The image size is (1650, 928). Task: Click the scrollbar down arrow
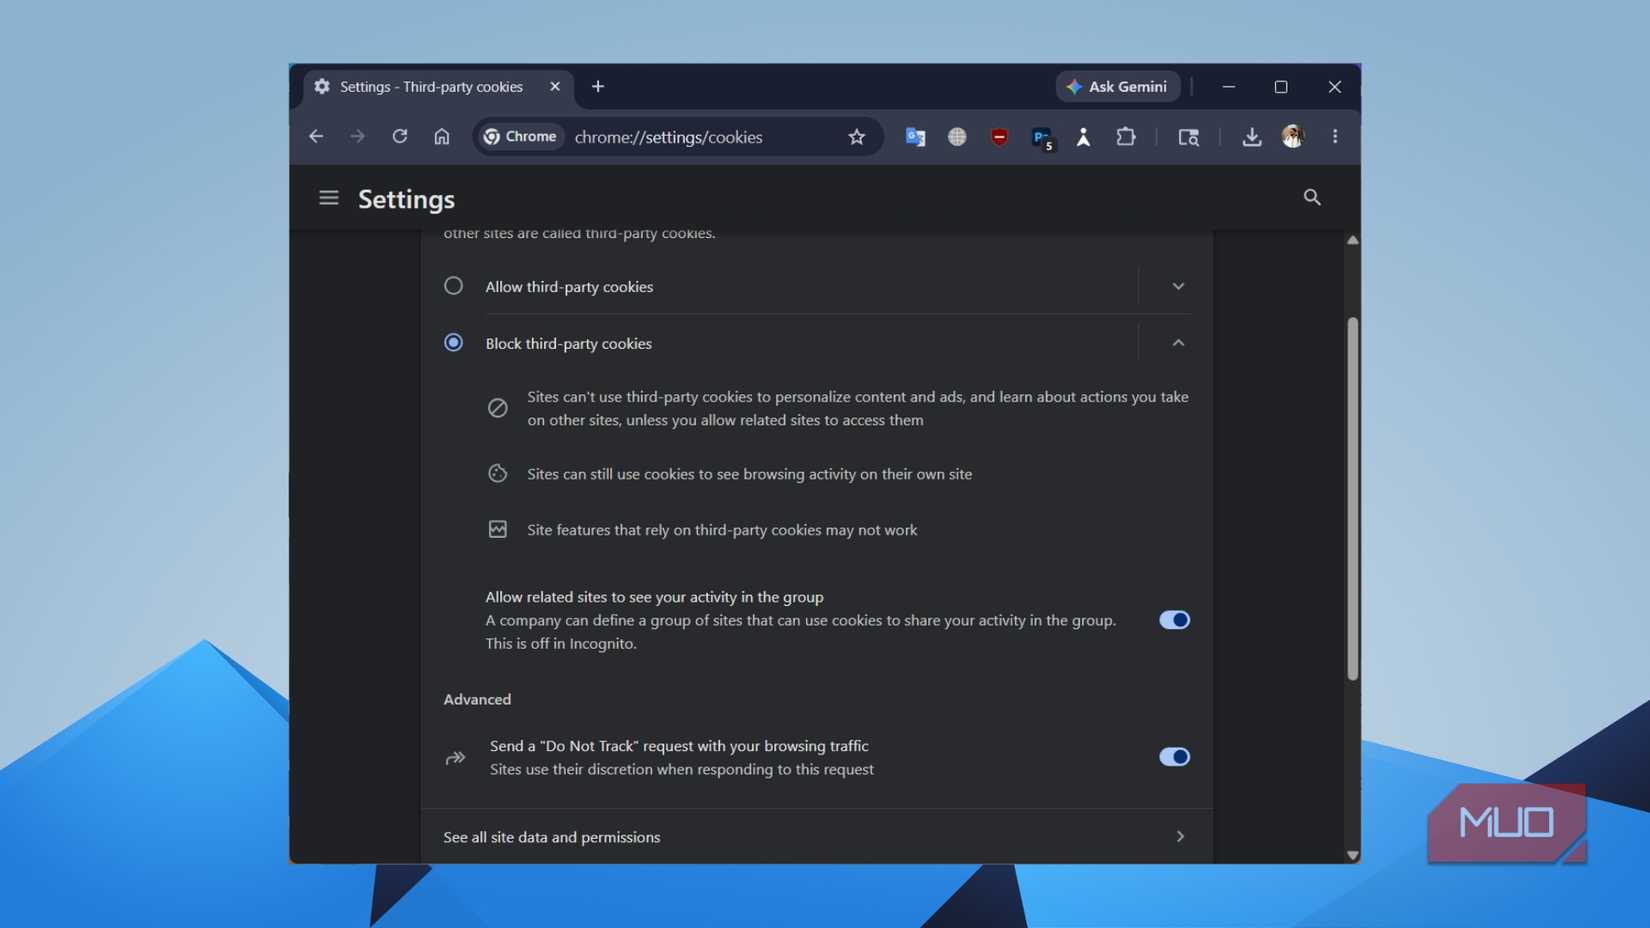coord(1352,855)
